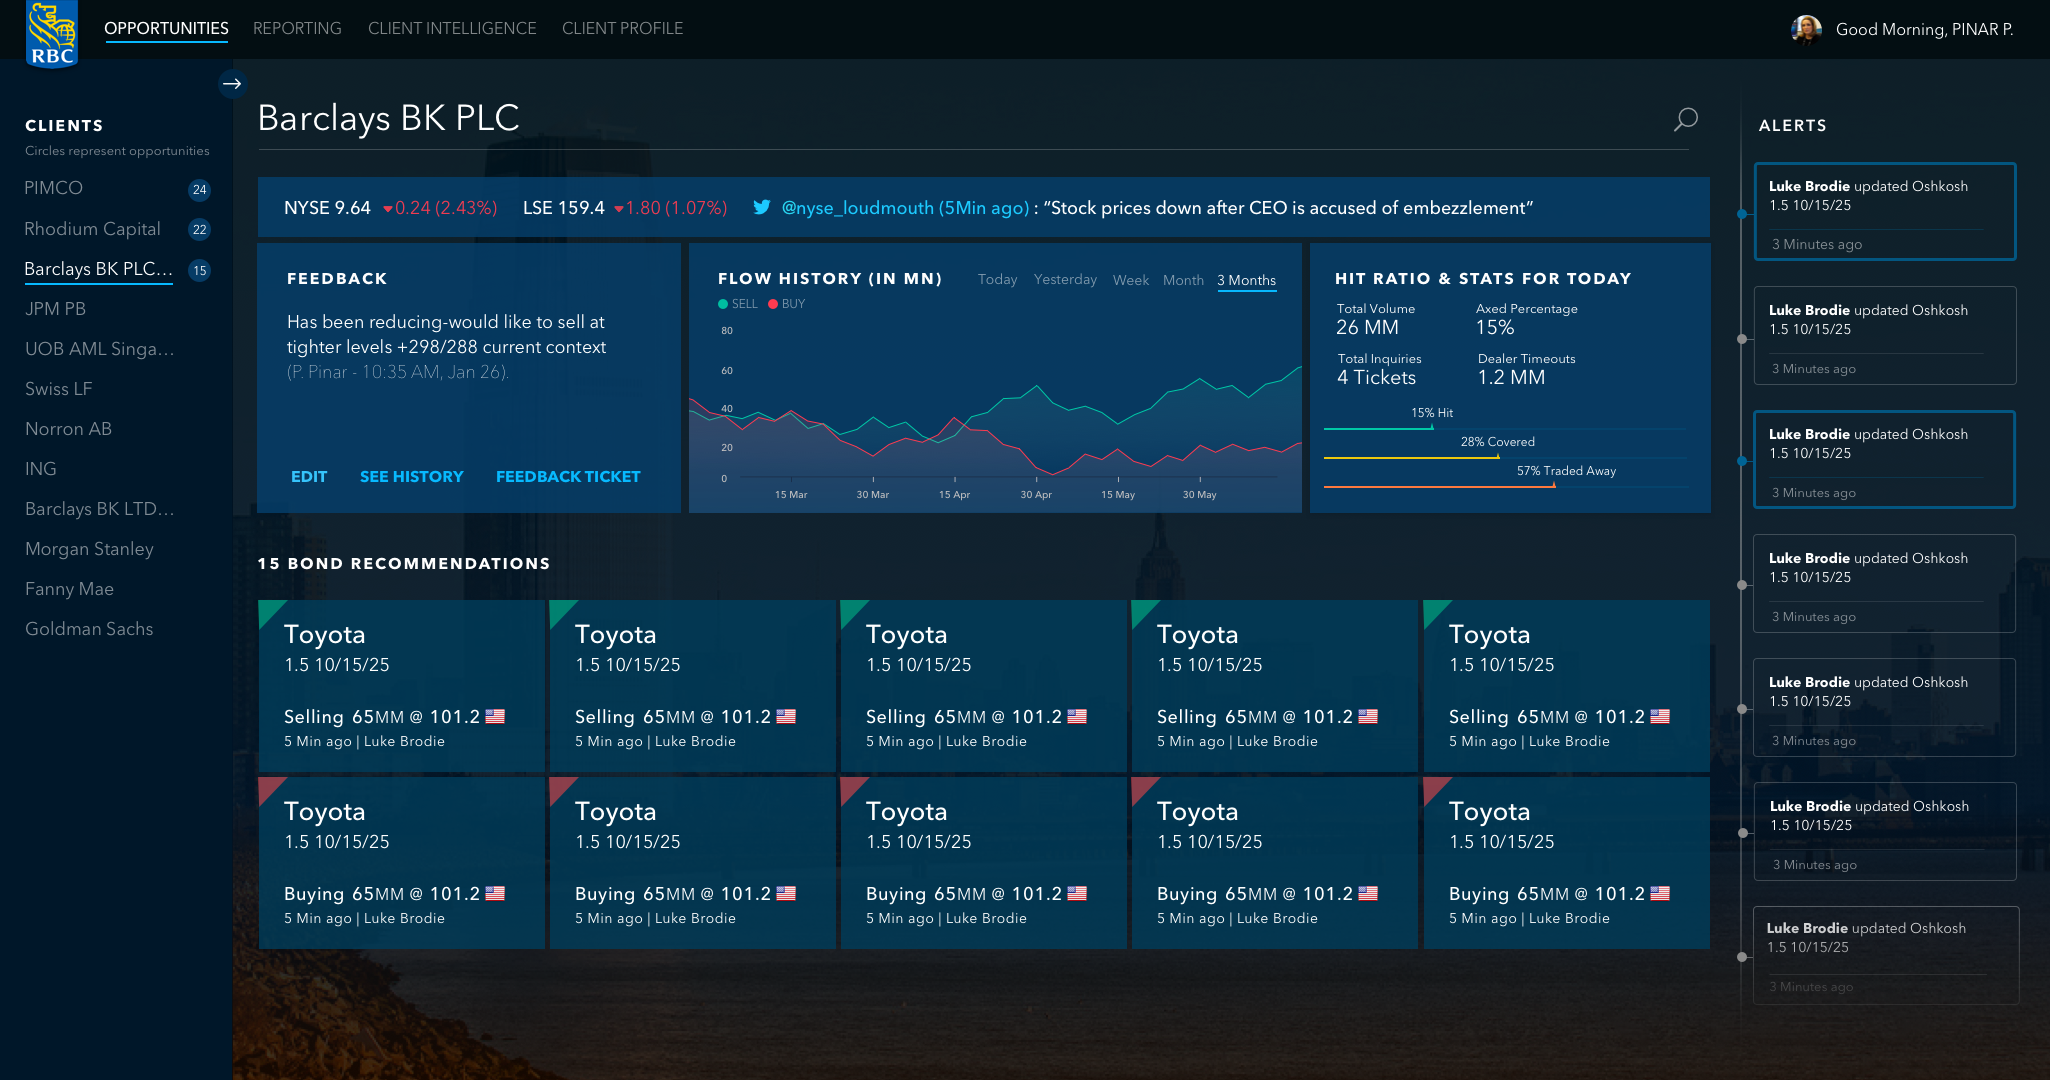Click the opportunities count badge next to PIMCO
This screenshot has width=2050, height=1080.
click(199, 190)
